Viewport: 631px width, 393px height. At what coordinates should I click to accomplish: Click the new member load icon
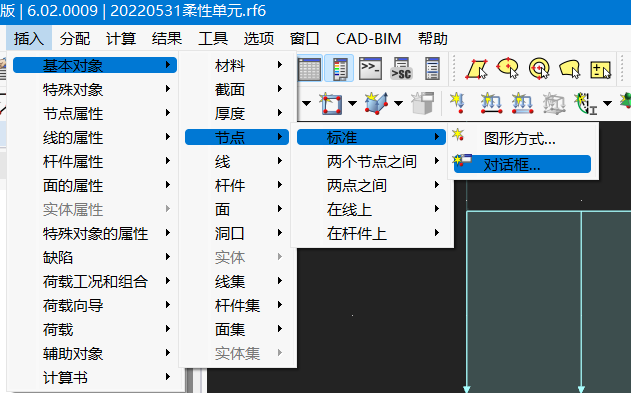pos(491,103)
